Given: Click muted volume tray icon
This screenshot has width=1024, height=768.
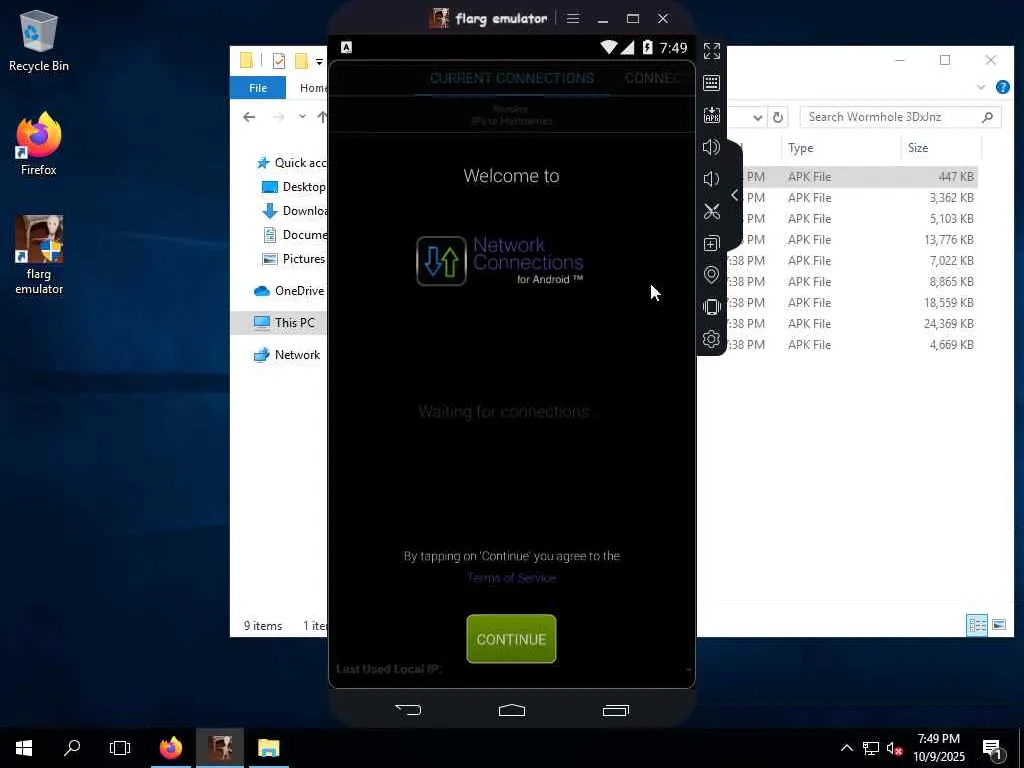Looking at the screenshot, I should click(894, 748).
